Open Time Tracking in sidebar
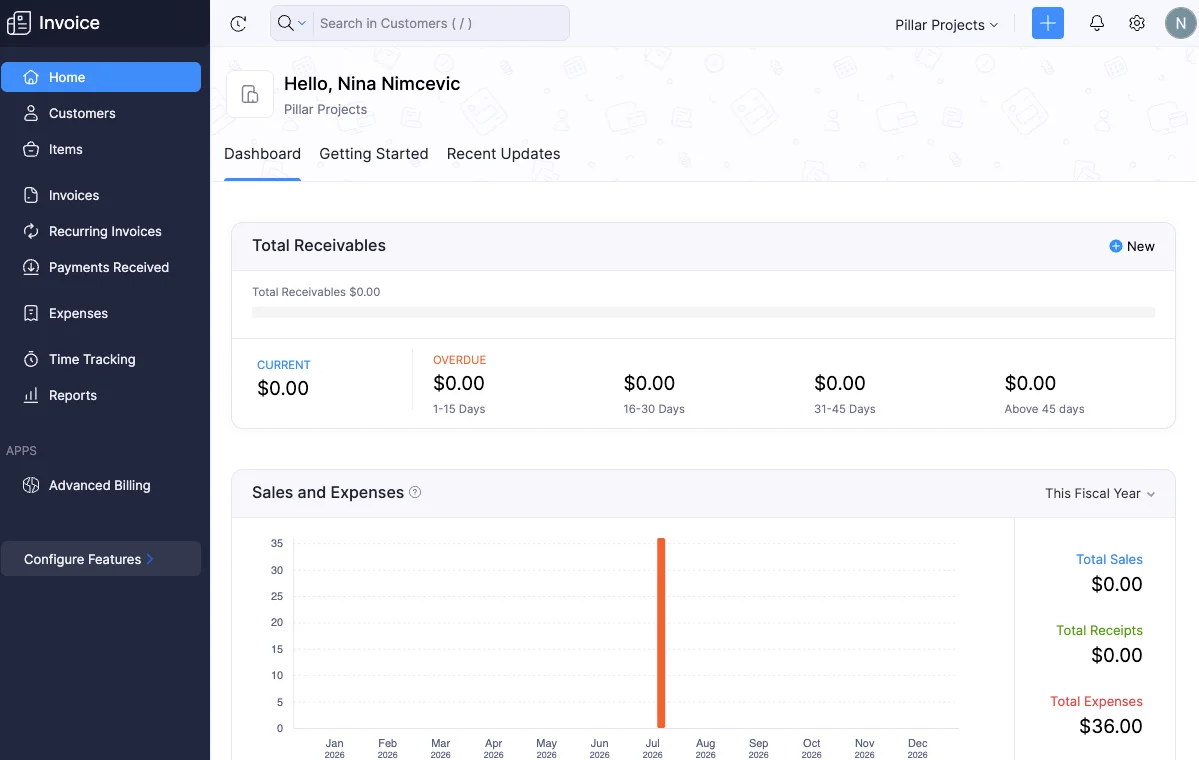Screen dimensions: 1199x760 point(101,359)
